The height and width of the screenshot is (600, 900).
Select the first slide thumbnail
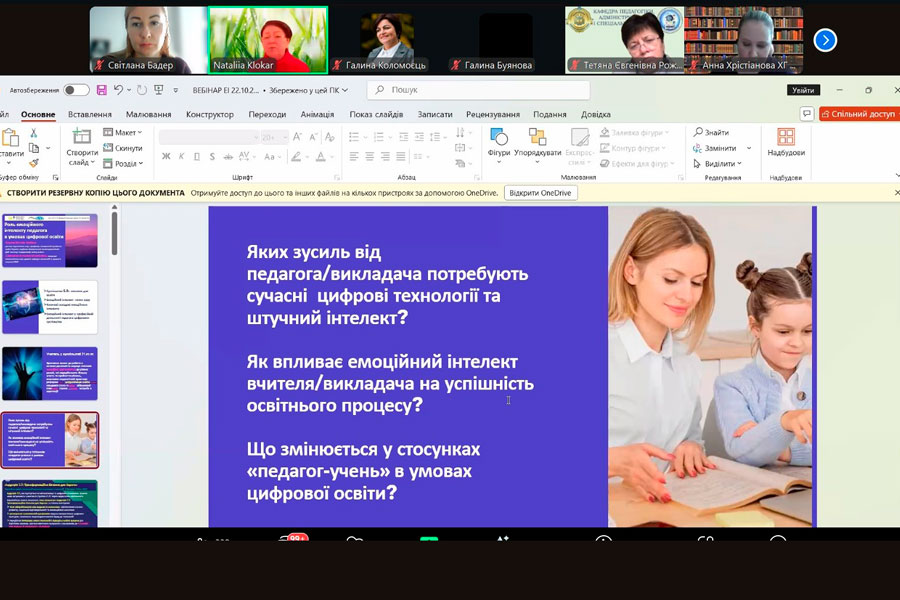[50, 240]
